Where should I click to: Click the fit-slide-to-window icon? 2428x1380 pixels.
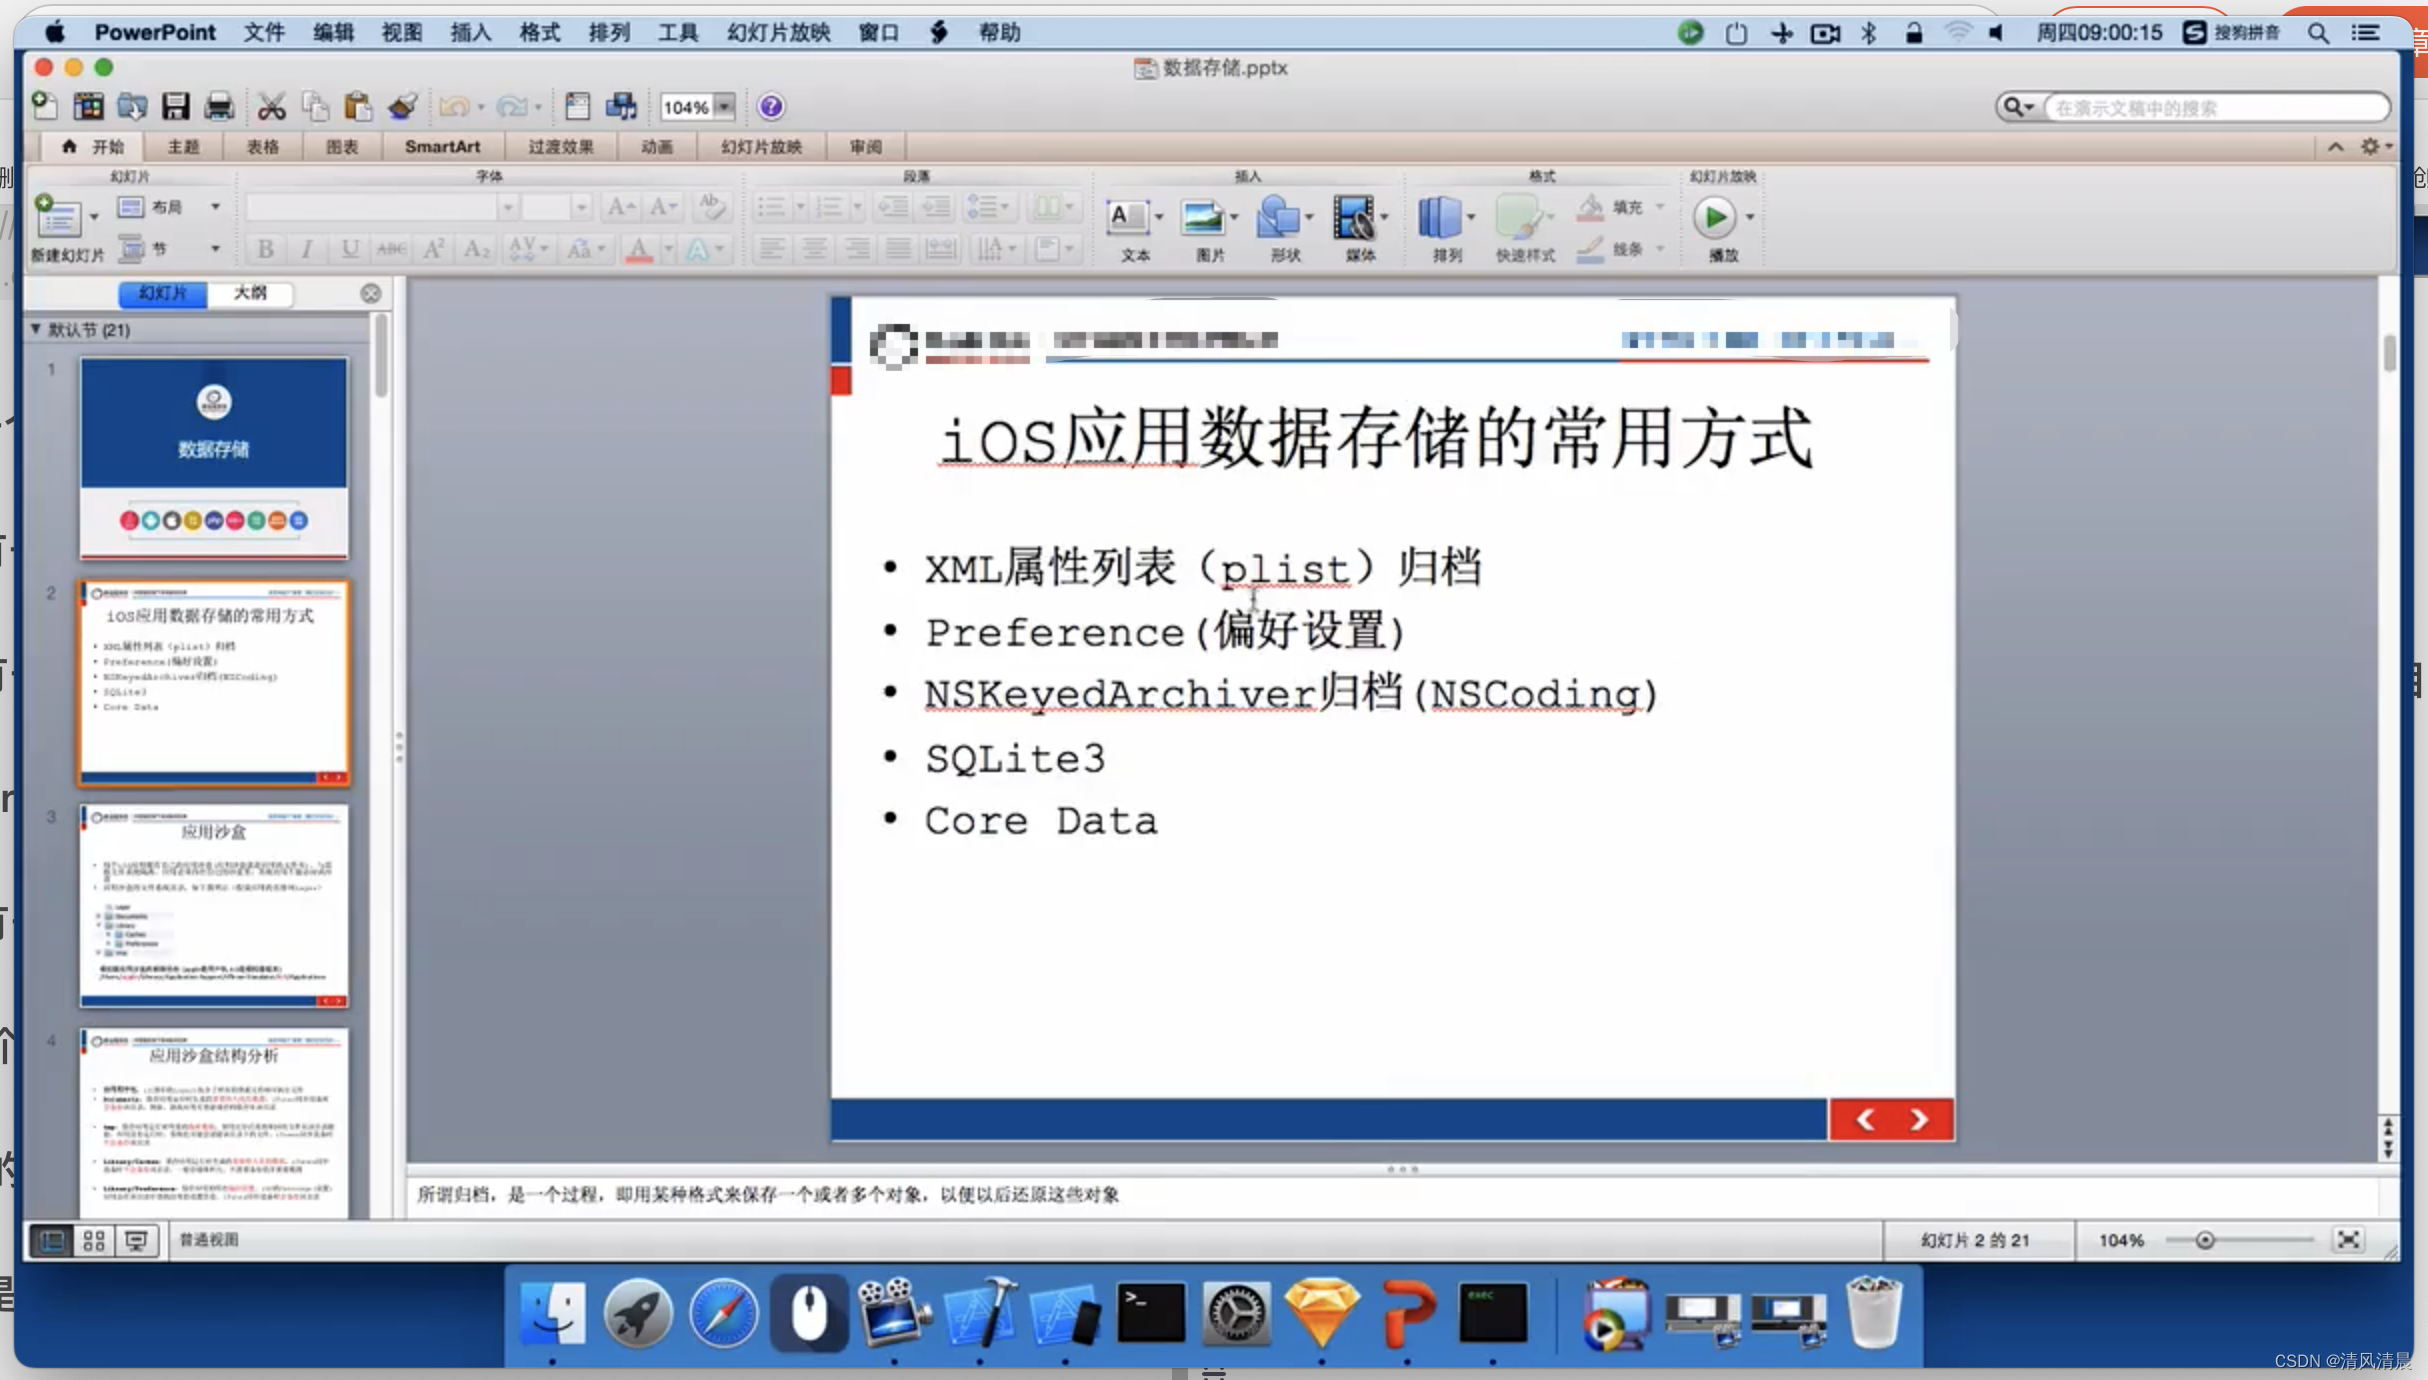(2348, 1240)
